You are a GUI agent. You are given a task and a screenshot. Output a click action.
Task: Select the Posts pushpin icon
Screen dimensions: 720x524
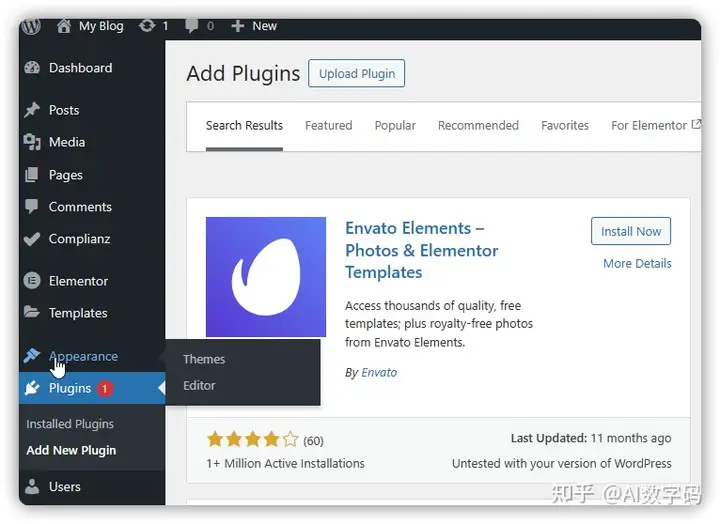tap(32, 110)
